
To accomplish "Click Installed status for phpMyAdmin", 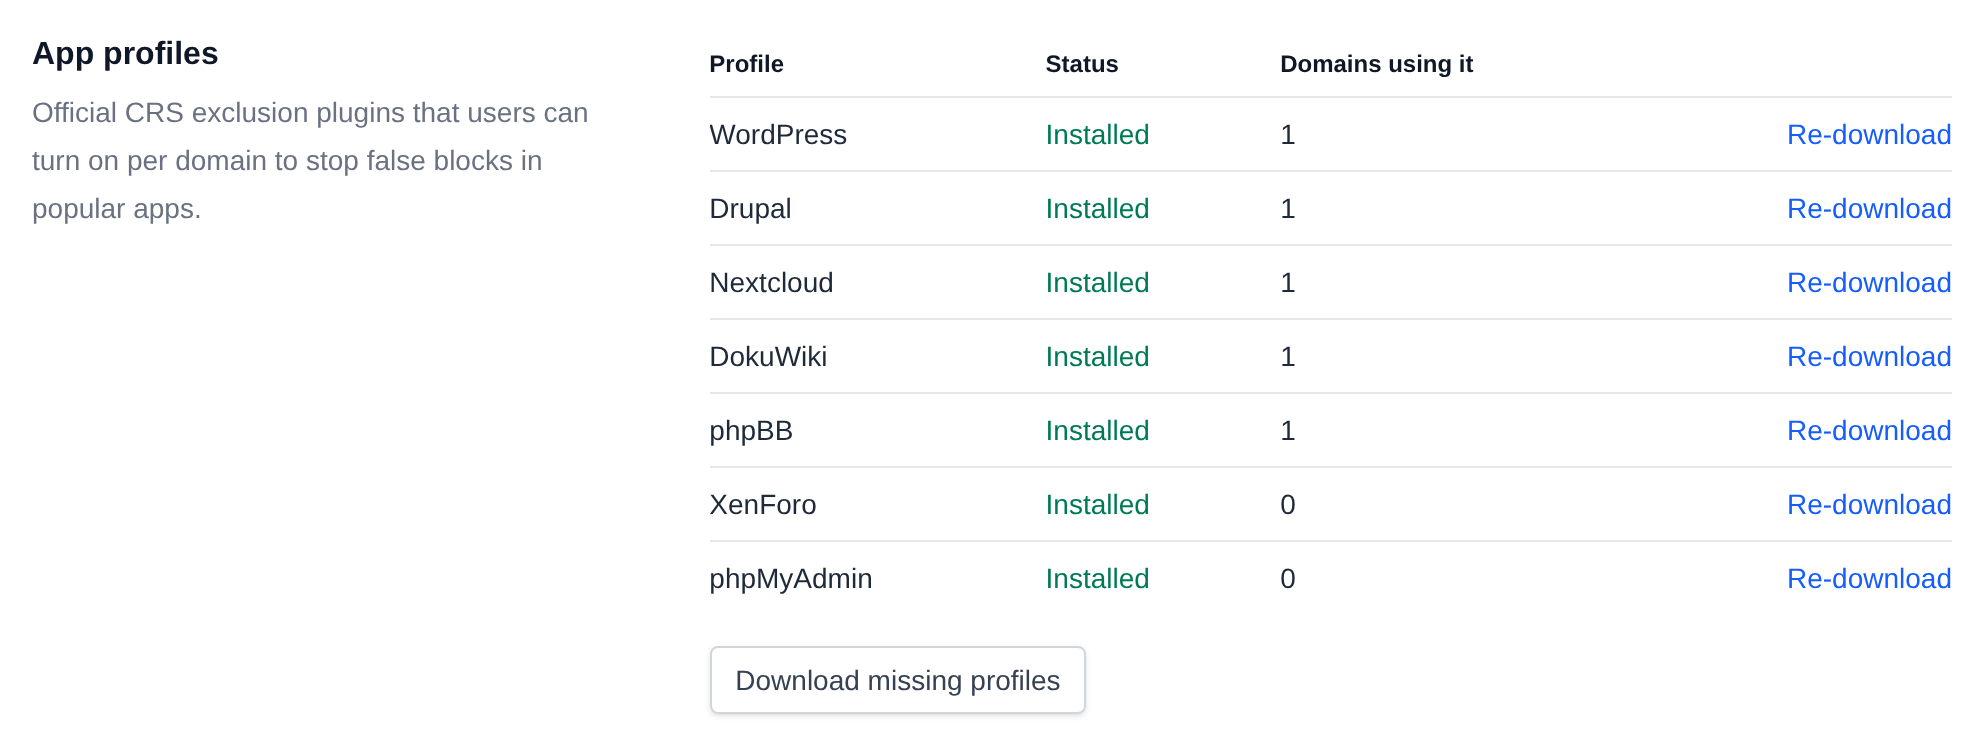I will (x=1097, y=579).
